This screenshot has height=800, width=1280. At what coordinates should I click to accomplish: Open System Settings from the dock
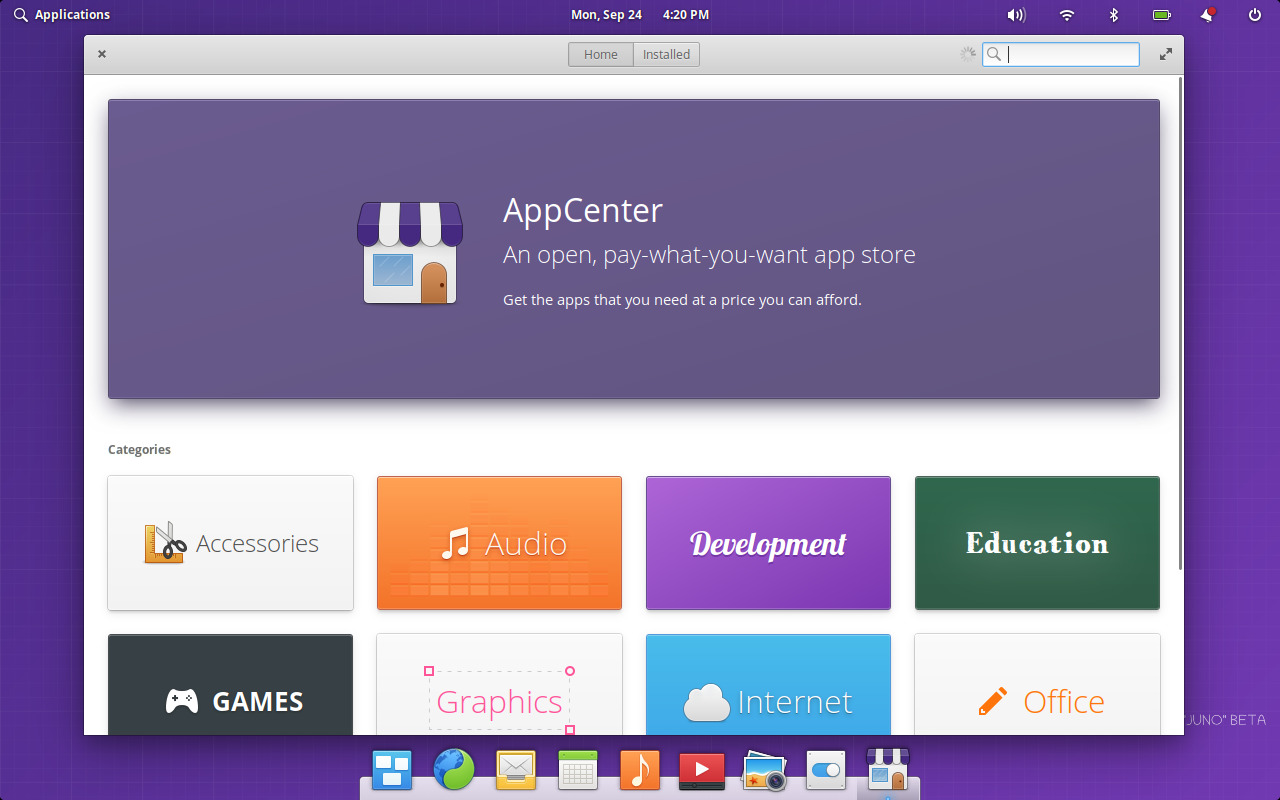[826, 770]
